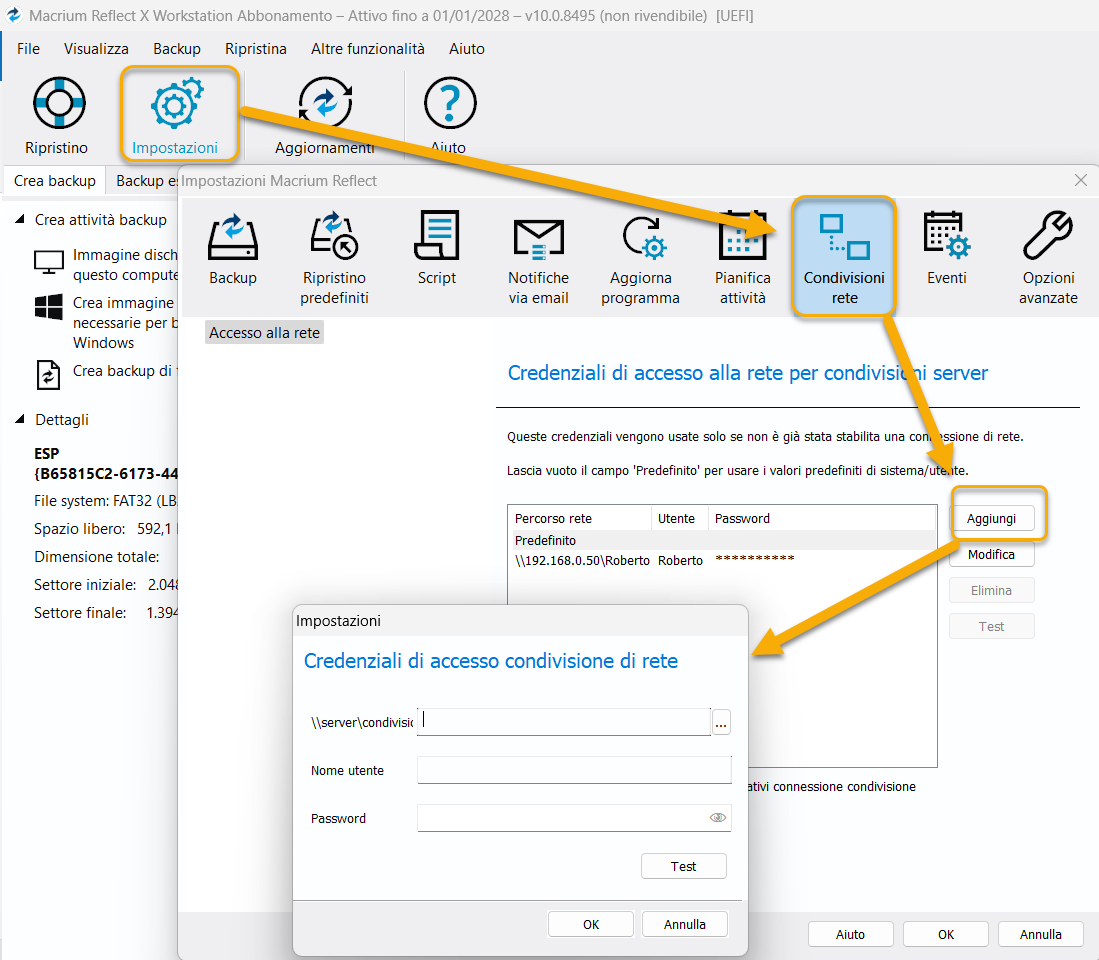Focus the Nome utente input field

click(x=574, y=770)
